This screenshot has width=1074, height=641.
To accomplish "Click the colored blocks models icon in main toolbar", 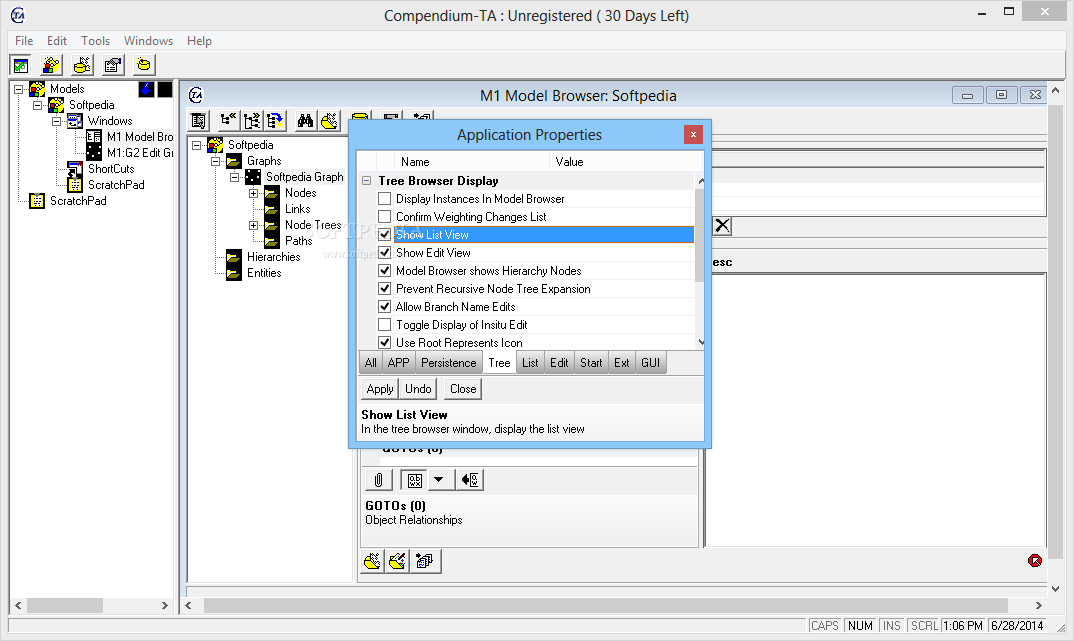I will coord(51,65).
